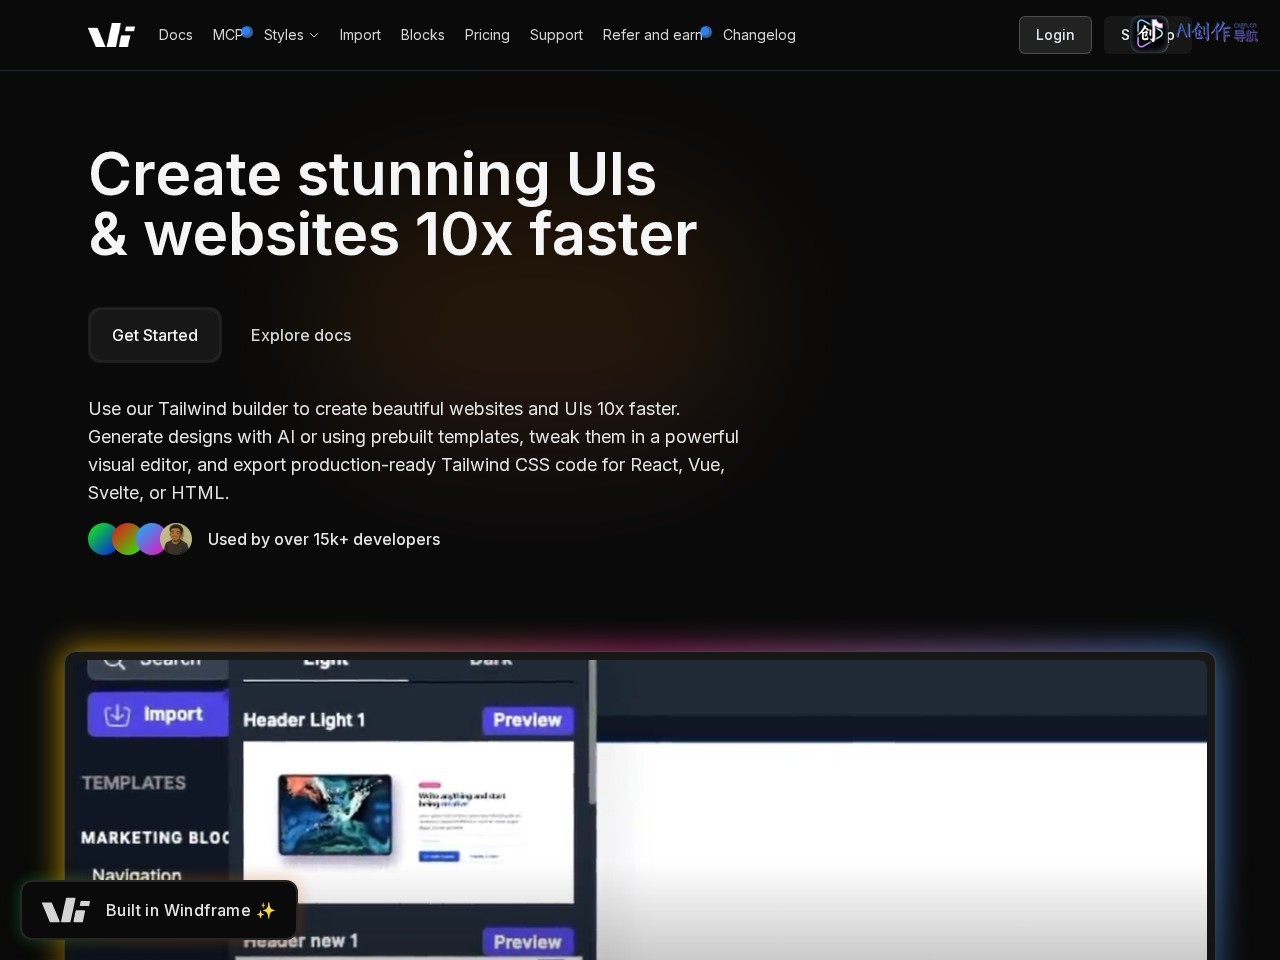The image size is (1280, 960).
Task: Click the green gradient avatar circle
Action: pyautogui.click(x=103, y=539)
